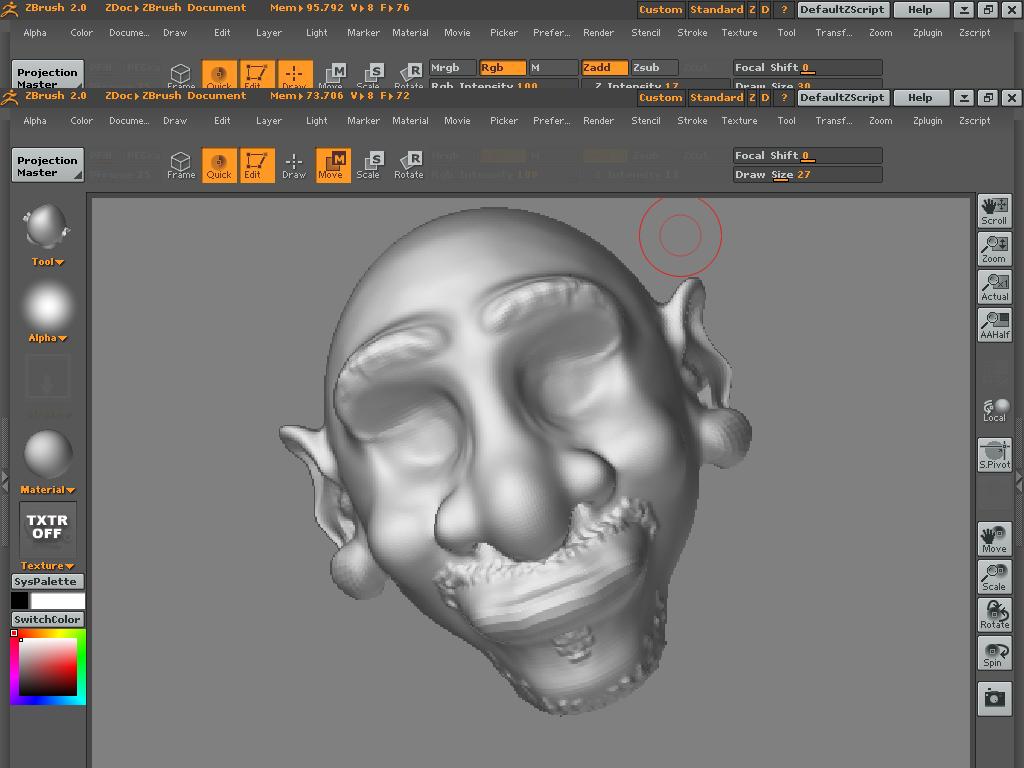
Task: Toggle Rgb in back ZBrush window
Action: [502, 67]
